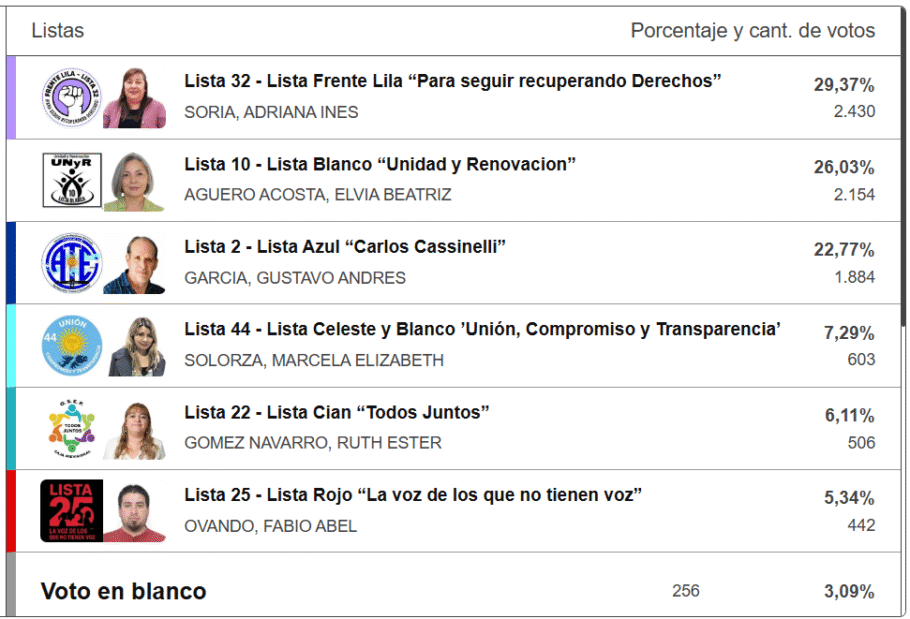
Task: Click the purple color bar of Lista 32
Action: click(x=11, y=97)
